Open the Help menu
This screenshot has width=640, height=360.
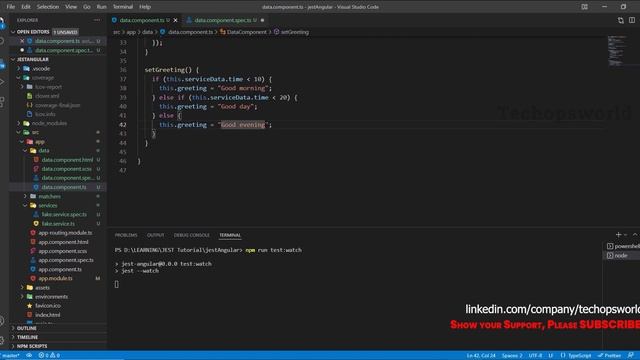click(x=145, y=7)
